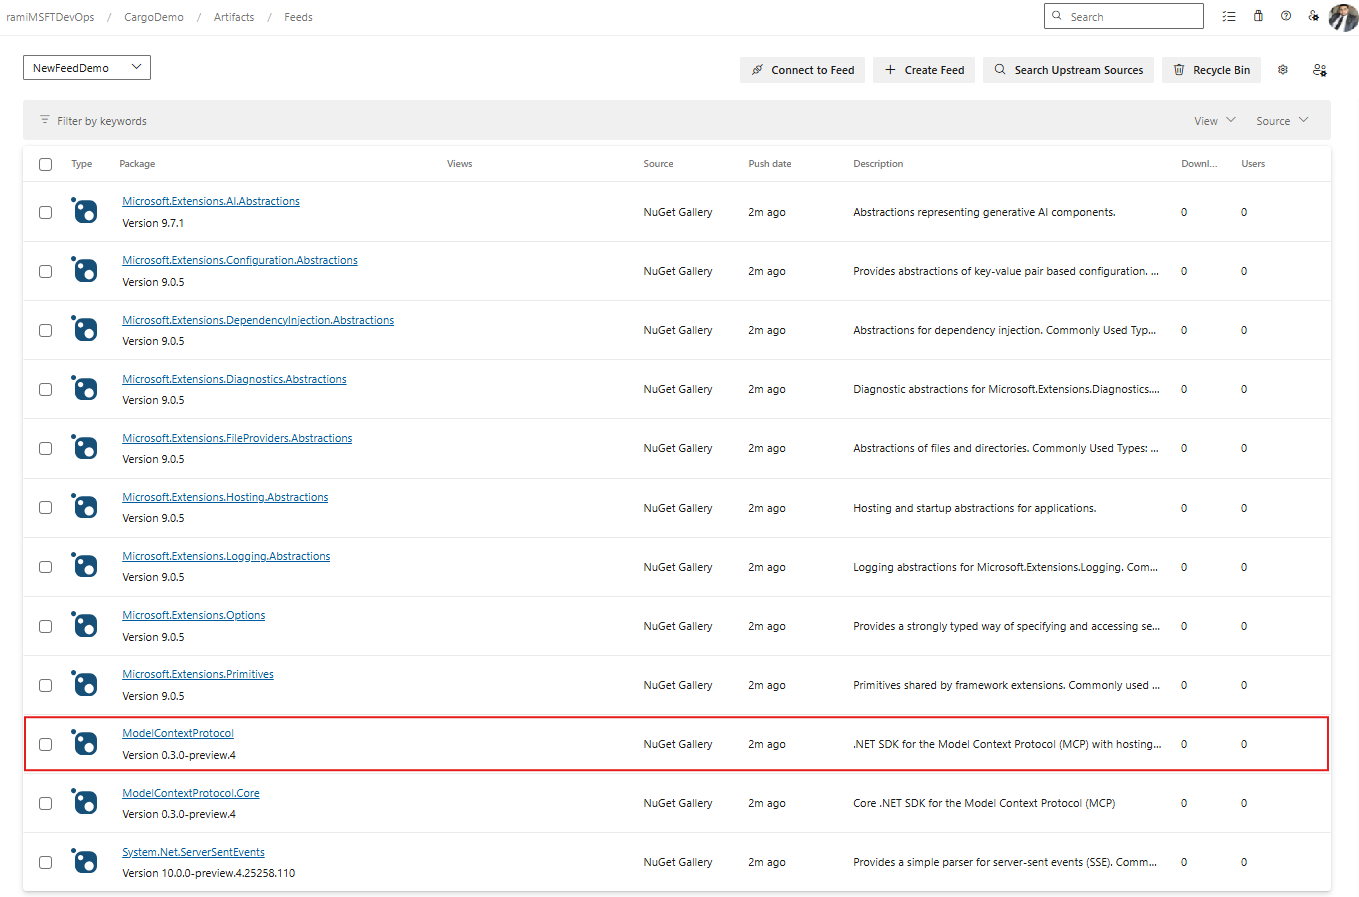Click the Connect to Feed button
Screen dimensions: 1359x897
802,70
